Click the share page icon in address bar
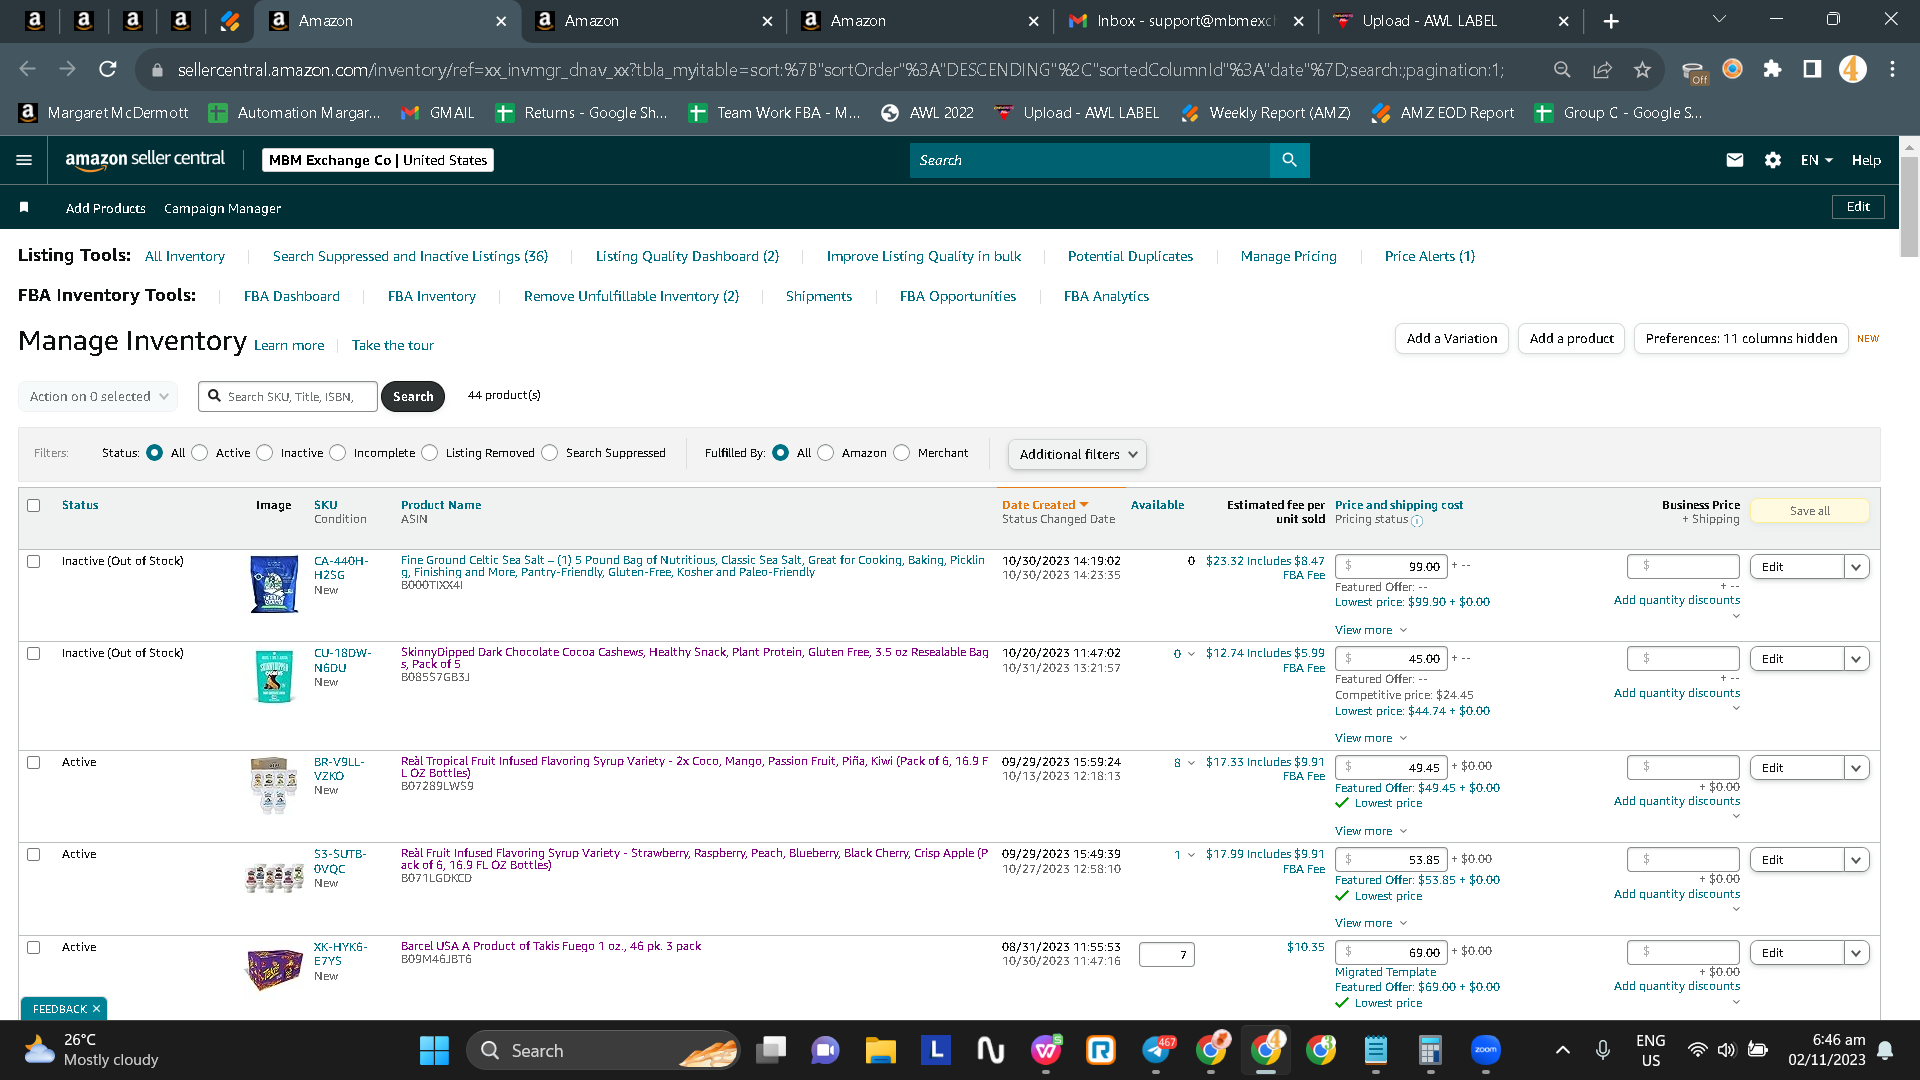The width and height of the screenshot is (1920, 1080). click(1603, 69)
